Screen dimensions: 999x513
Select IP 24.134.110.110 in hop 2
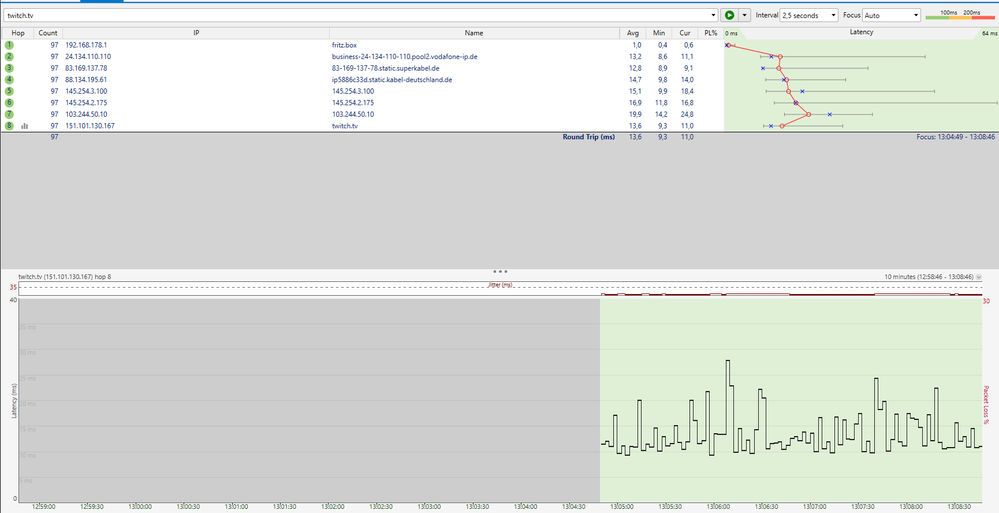pyautogui.click(x=88, y=57)
